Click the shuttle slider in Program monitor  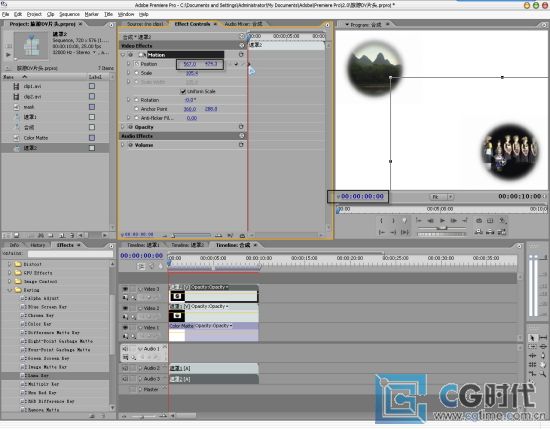pyautogui.click(x=442, y=228)
